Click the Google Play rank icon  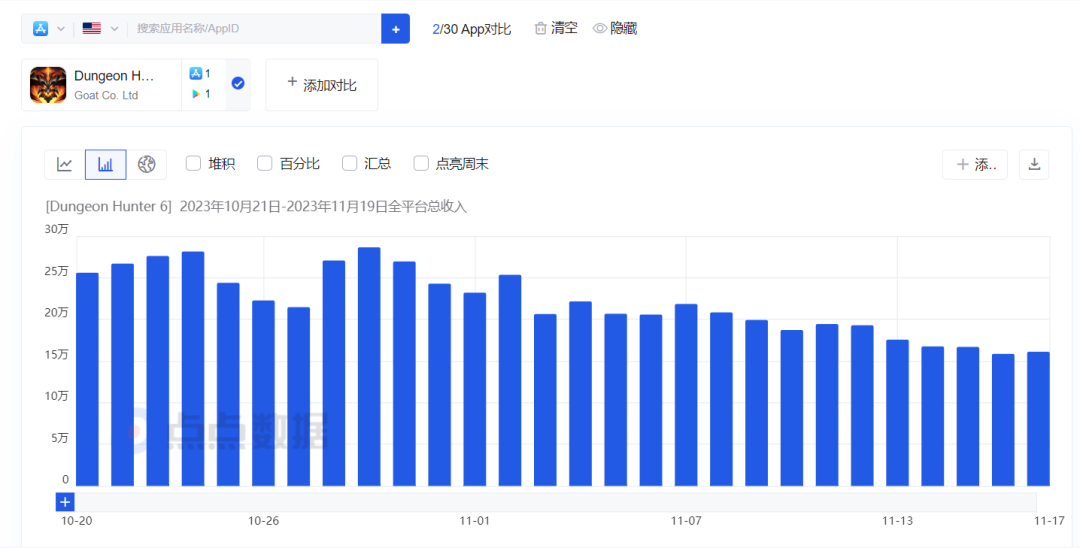click(x=196, y=94)
